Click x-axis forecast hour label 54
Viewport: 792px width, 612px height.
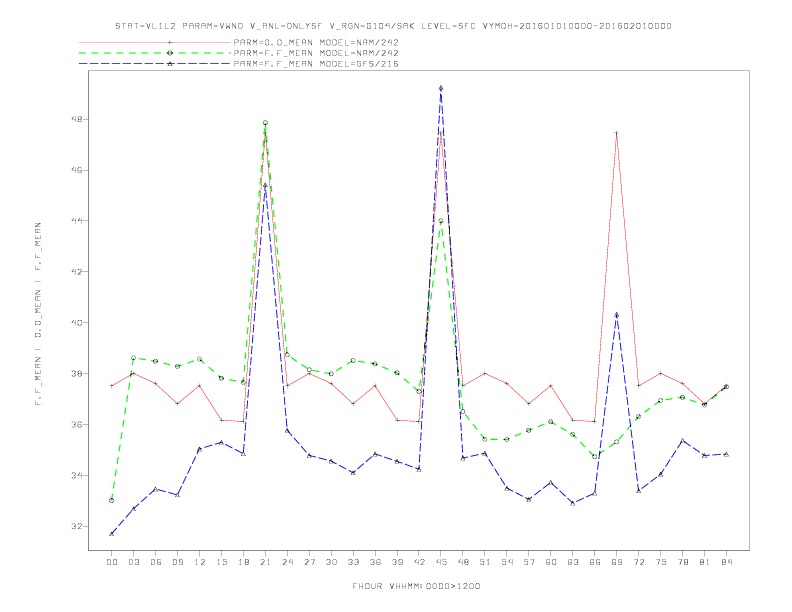tap(507, 562)
